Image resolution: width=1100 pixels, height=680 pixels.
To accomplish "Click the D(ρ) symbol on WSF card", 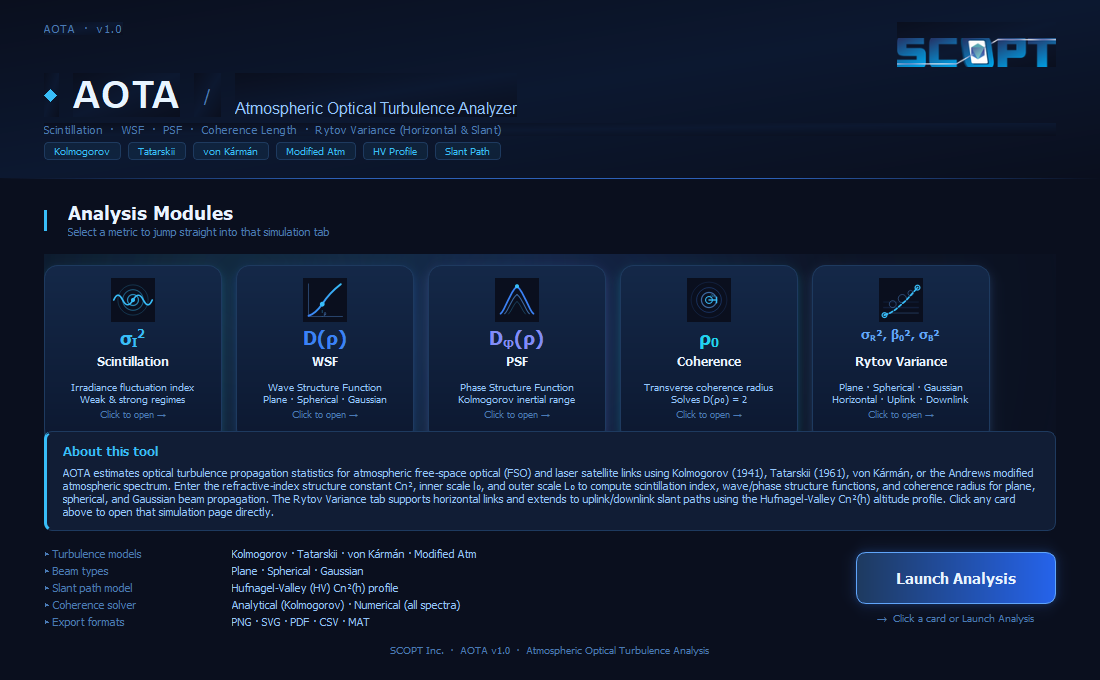I will tap(325, 339).
